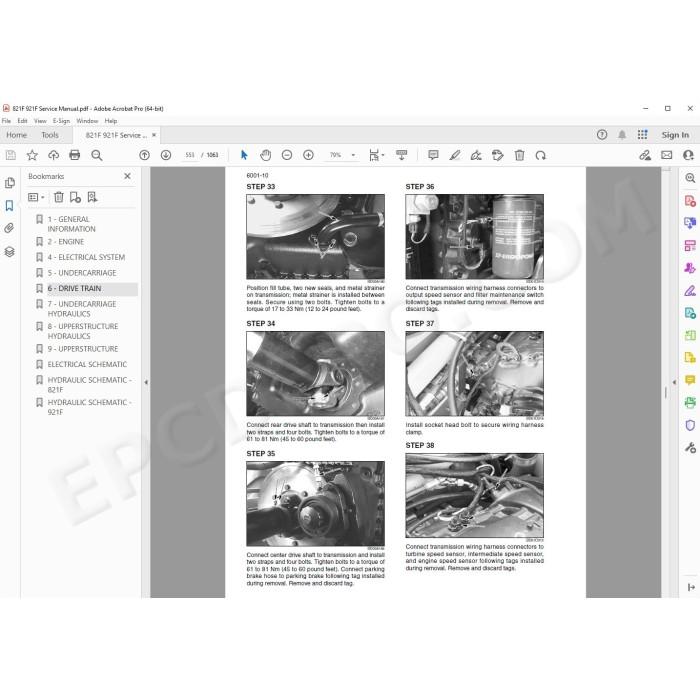
Task: Go to the next page arrow
Action: point(166,155)
